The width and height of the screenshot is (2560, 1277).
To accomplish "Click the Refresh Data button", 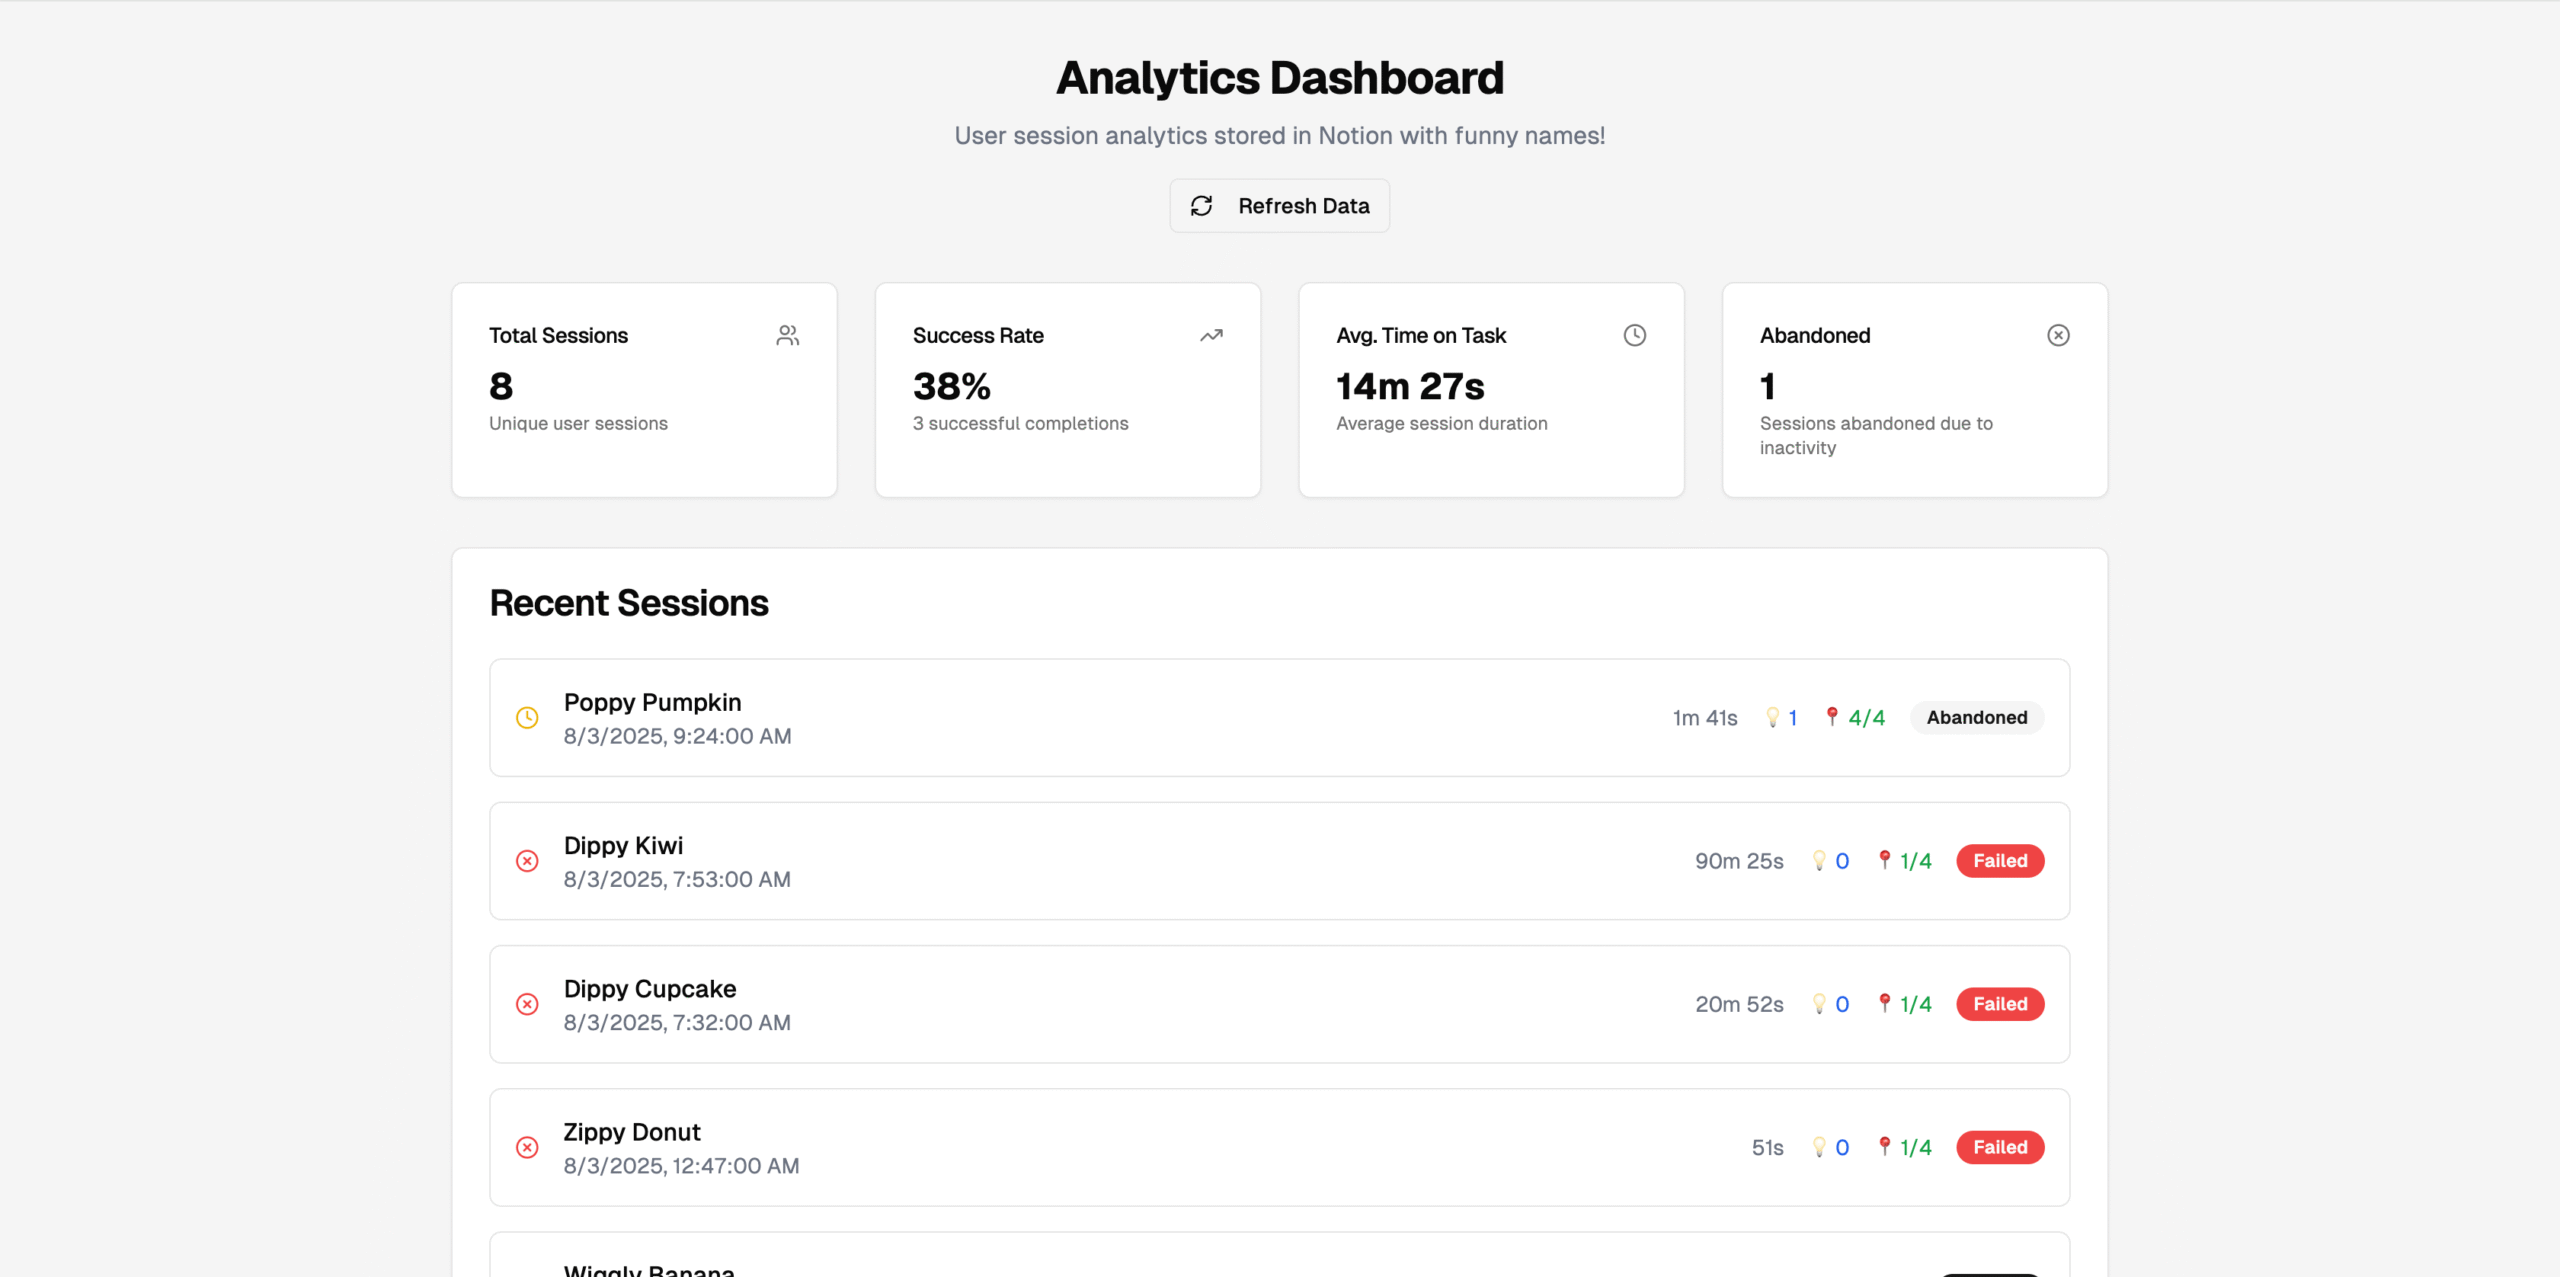I will [1279, 206].
